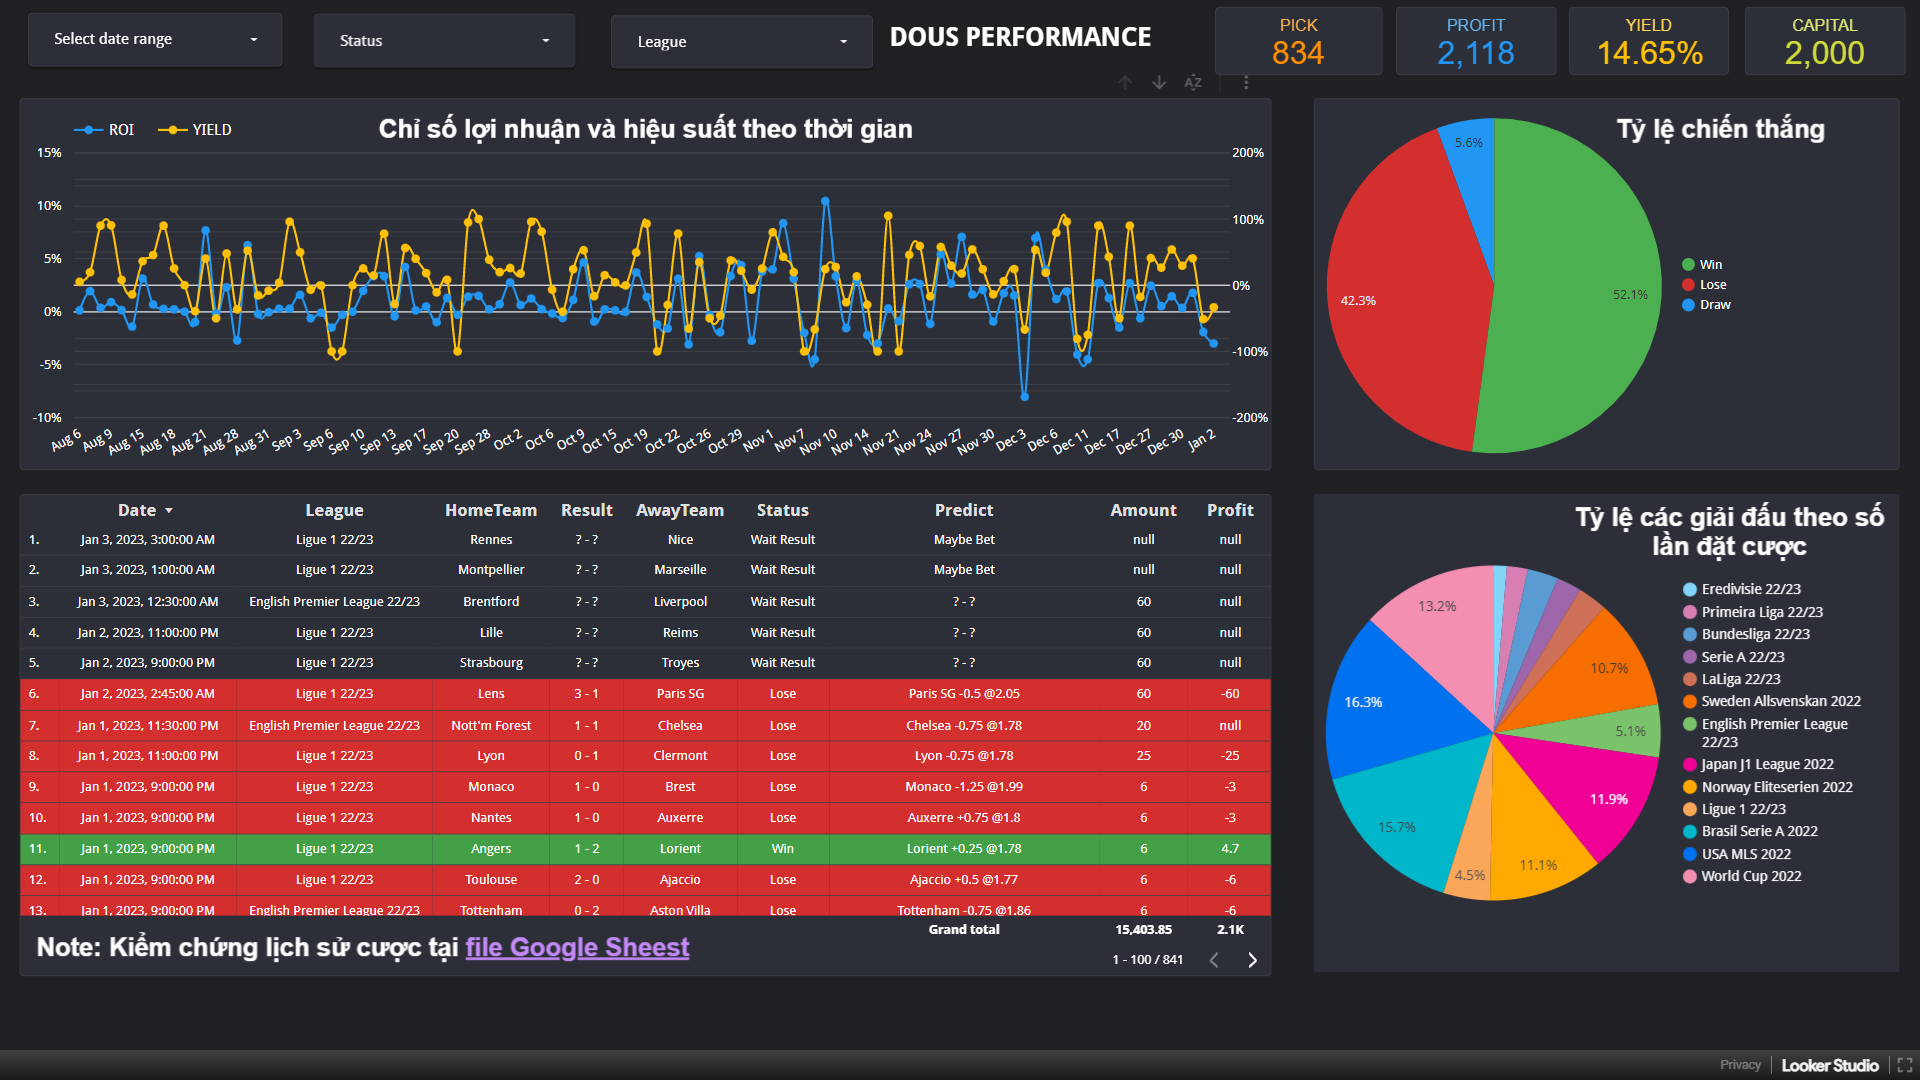Open the file Google Sheest link
The width and height of the screenshot is (1920, 1080).
(x=577, y=947)
